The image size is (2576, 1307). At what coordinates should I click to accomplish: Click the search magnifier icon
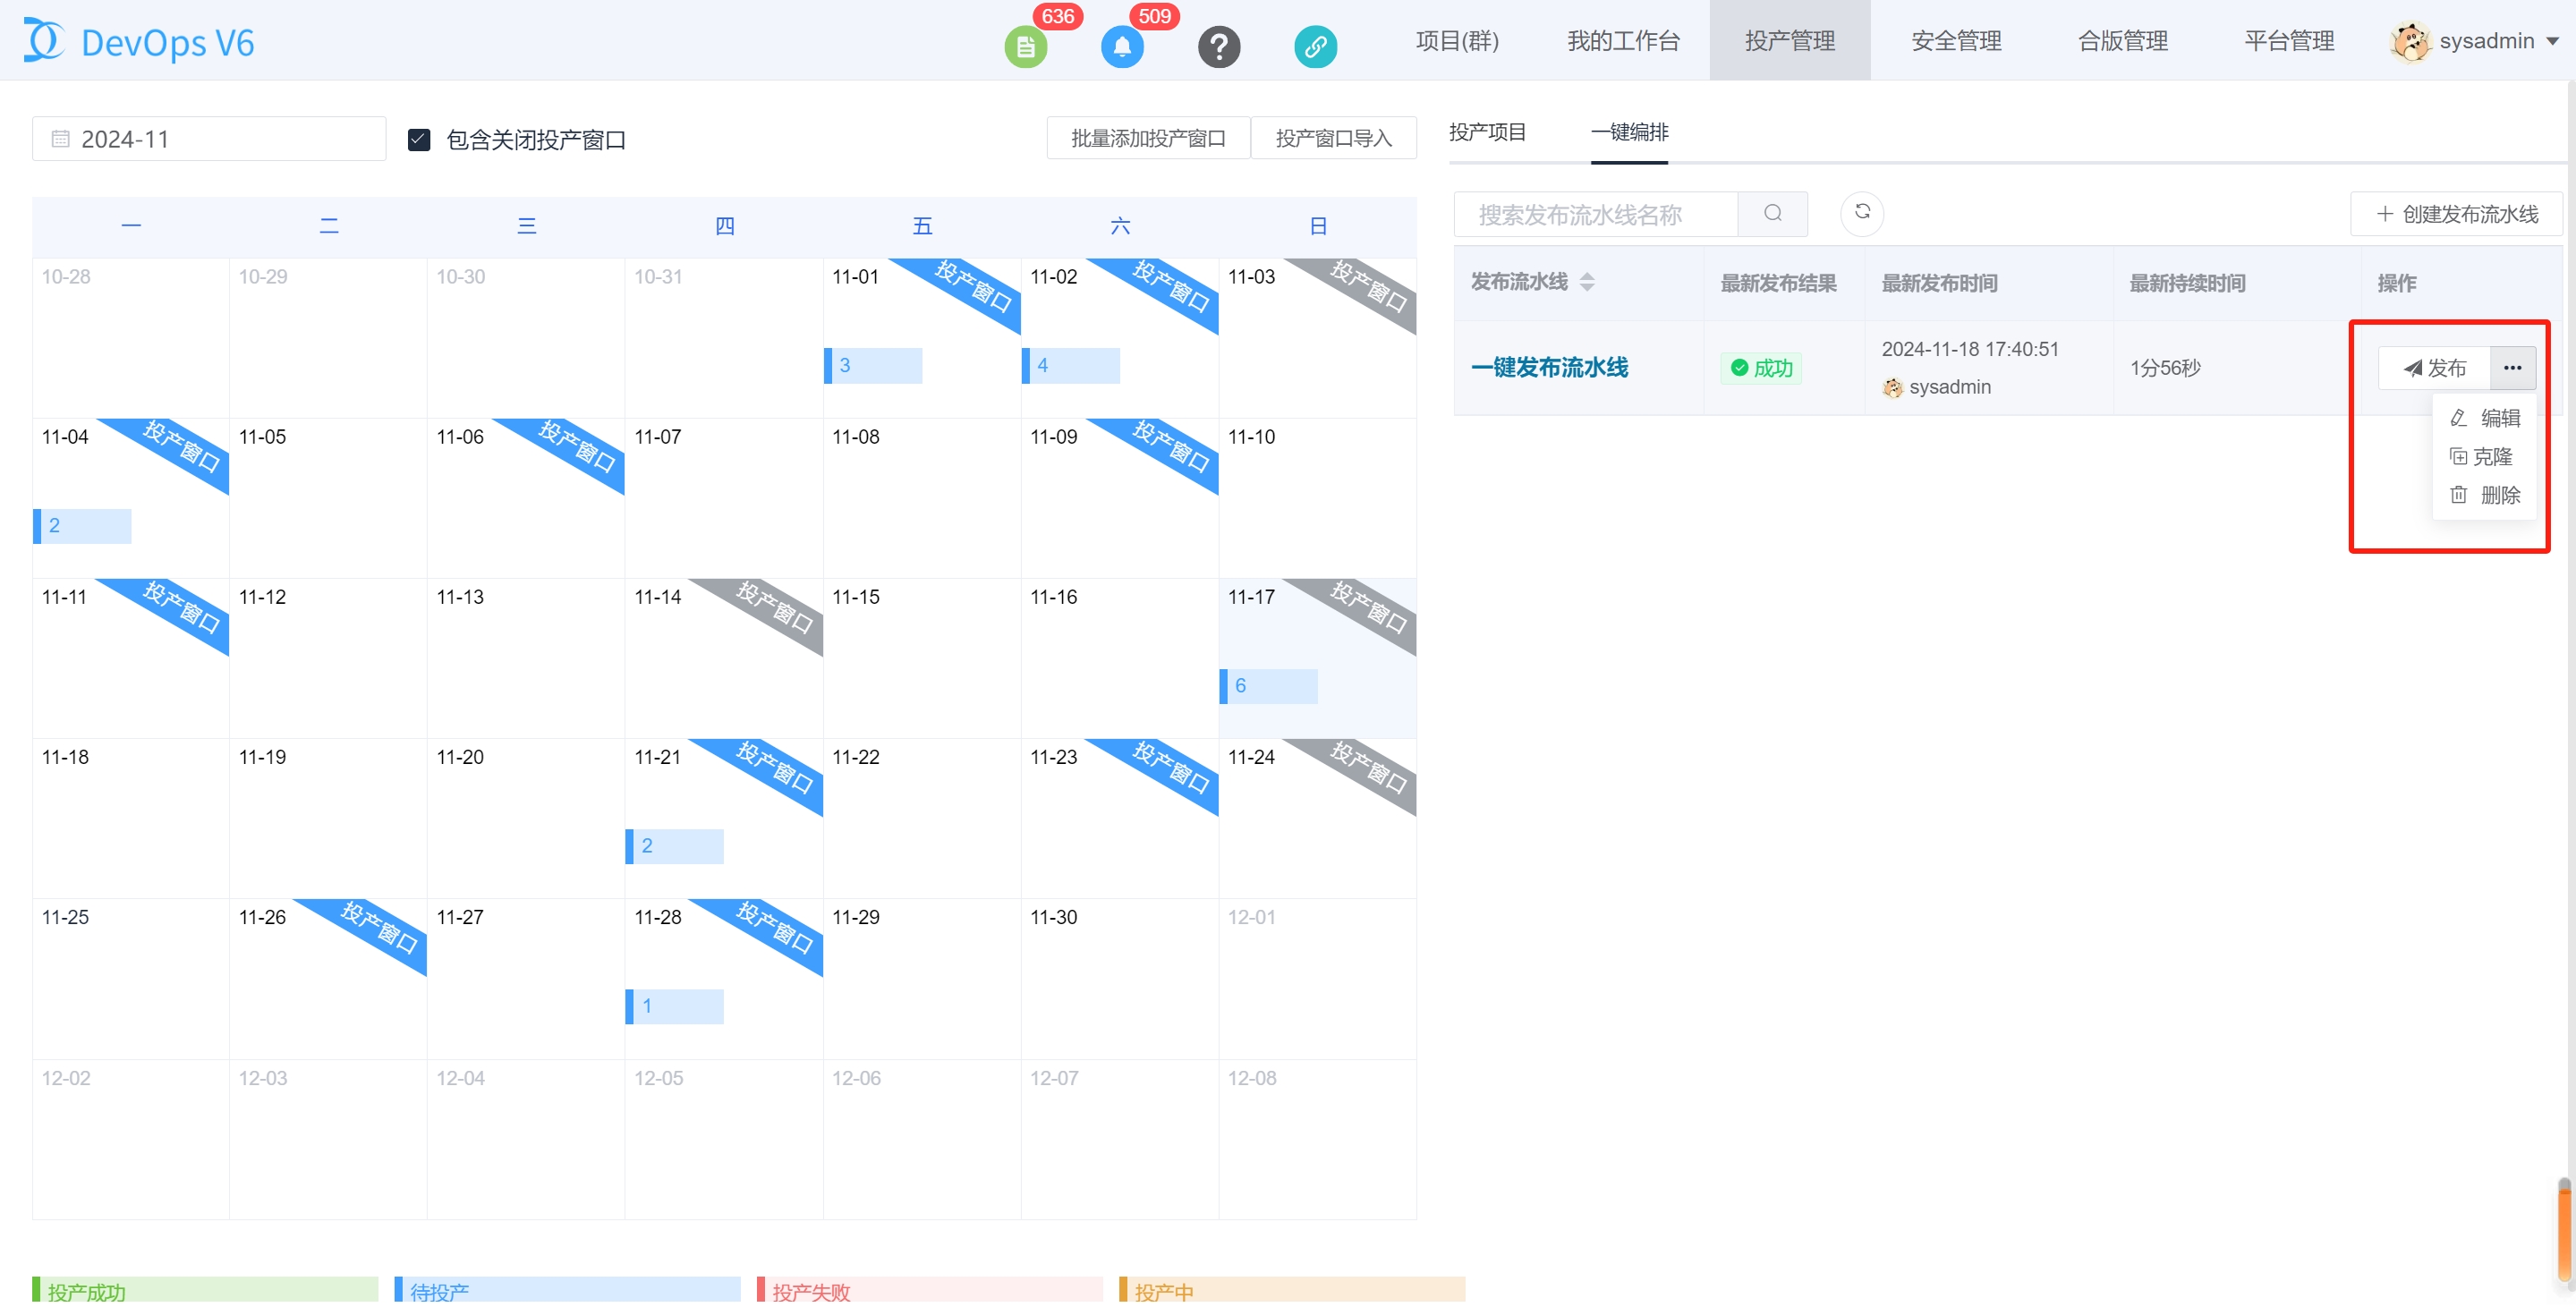click(1772, 213)
